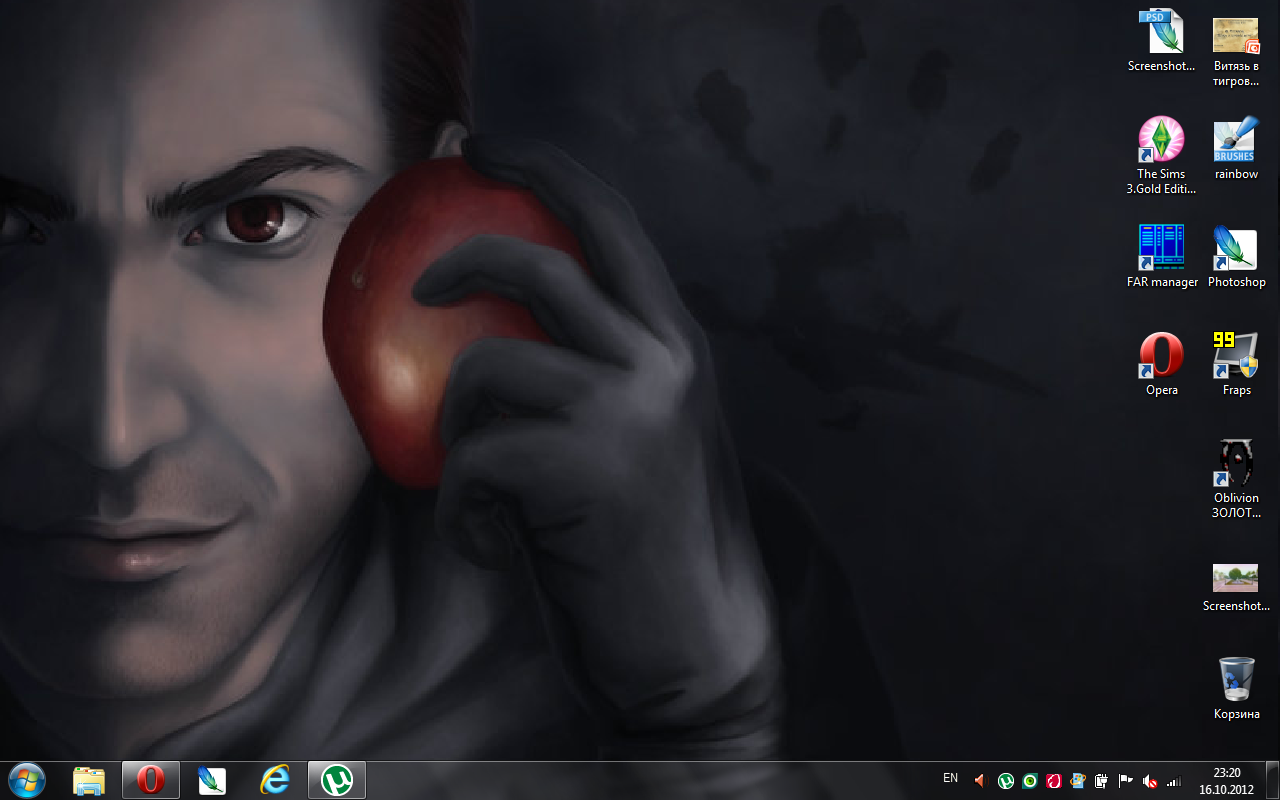Click the clock showing 23:20
The width and height of the screenshot is (1280, 800).
[x=1226, y=780]
